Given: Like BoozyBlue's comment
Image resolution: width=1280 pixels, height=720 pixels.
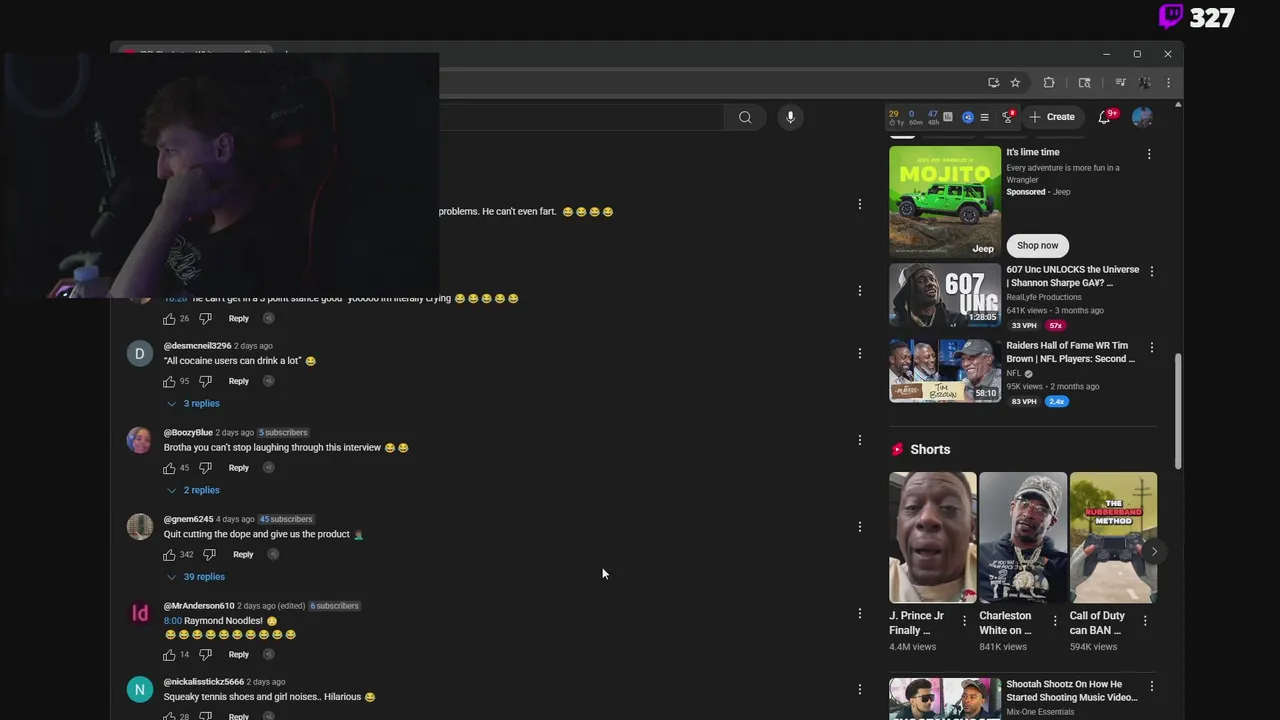Looking at the screenshot, I should tap(169, 468).
